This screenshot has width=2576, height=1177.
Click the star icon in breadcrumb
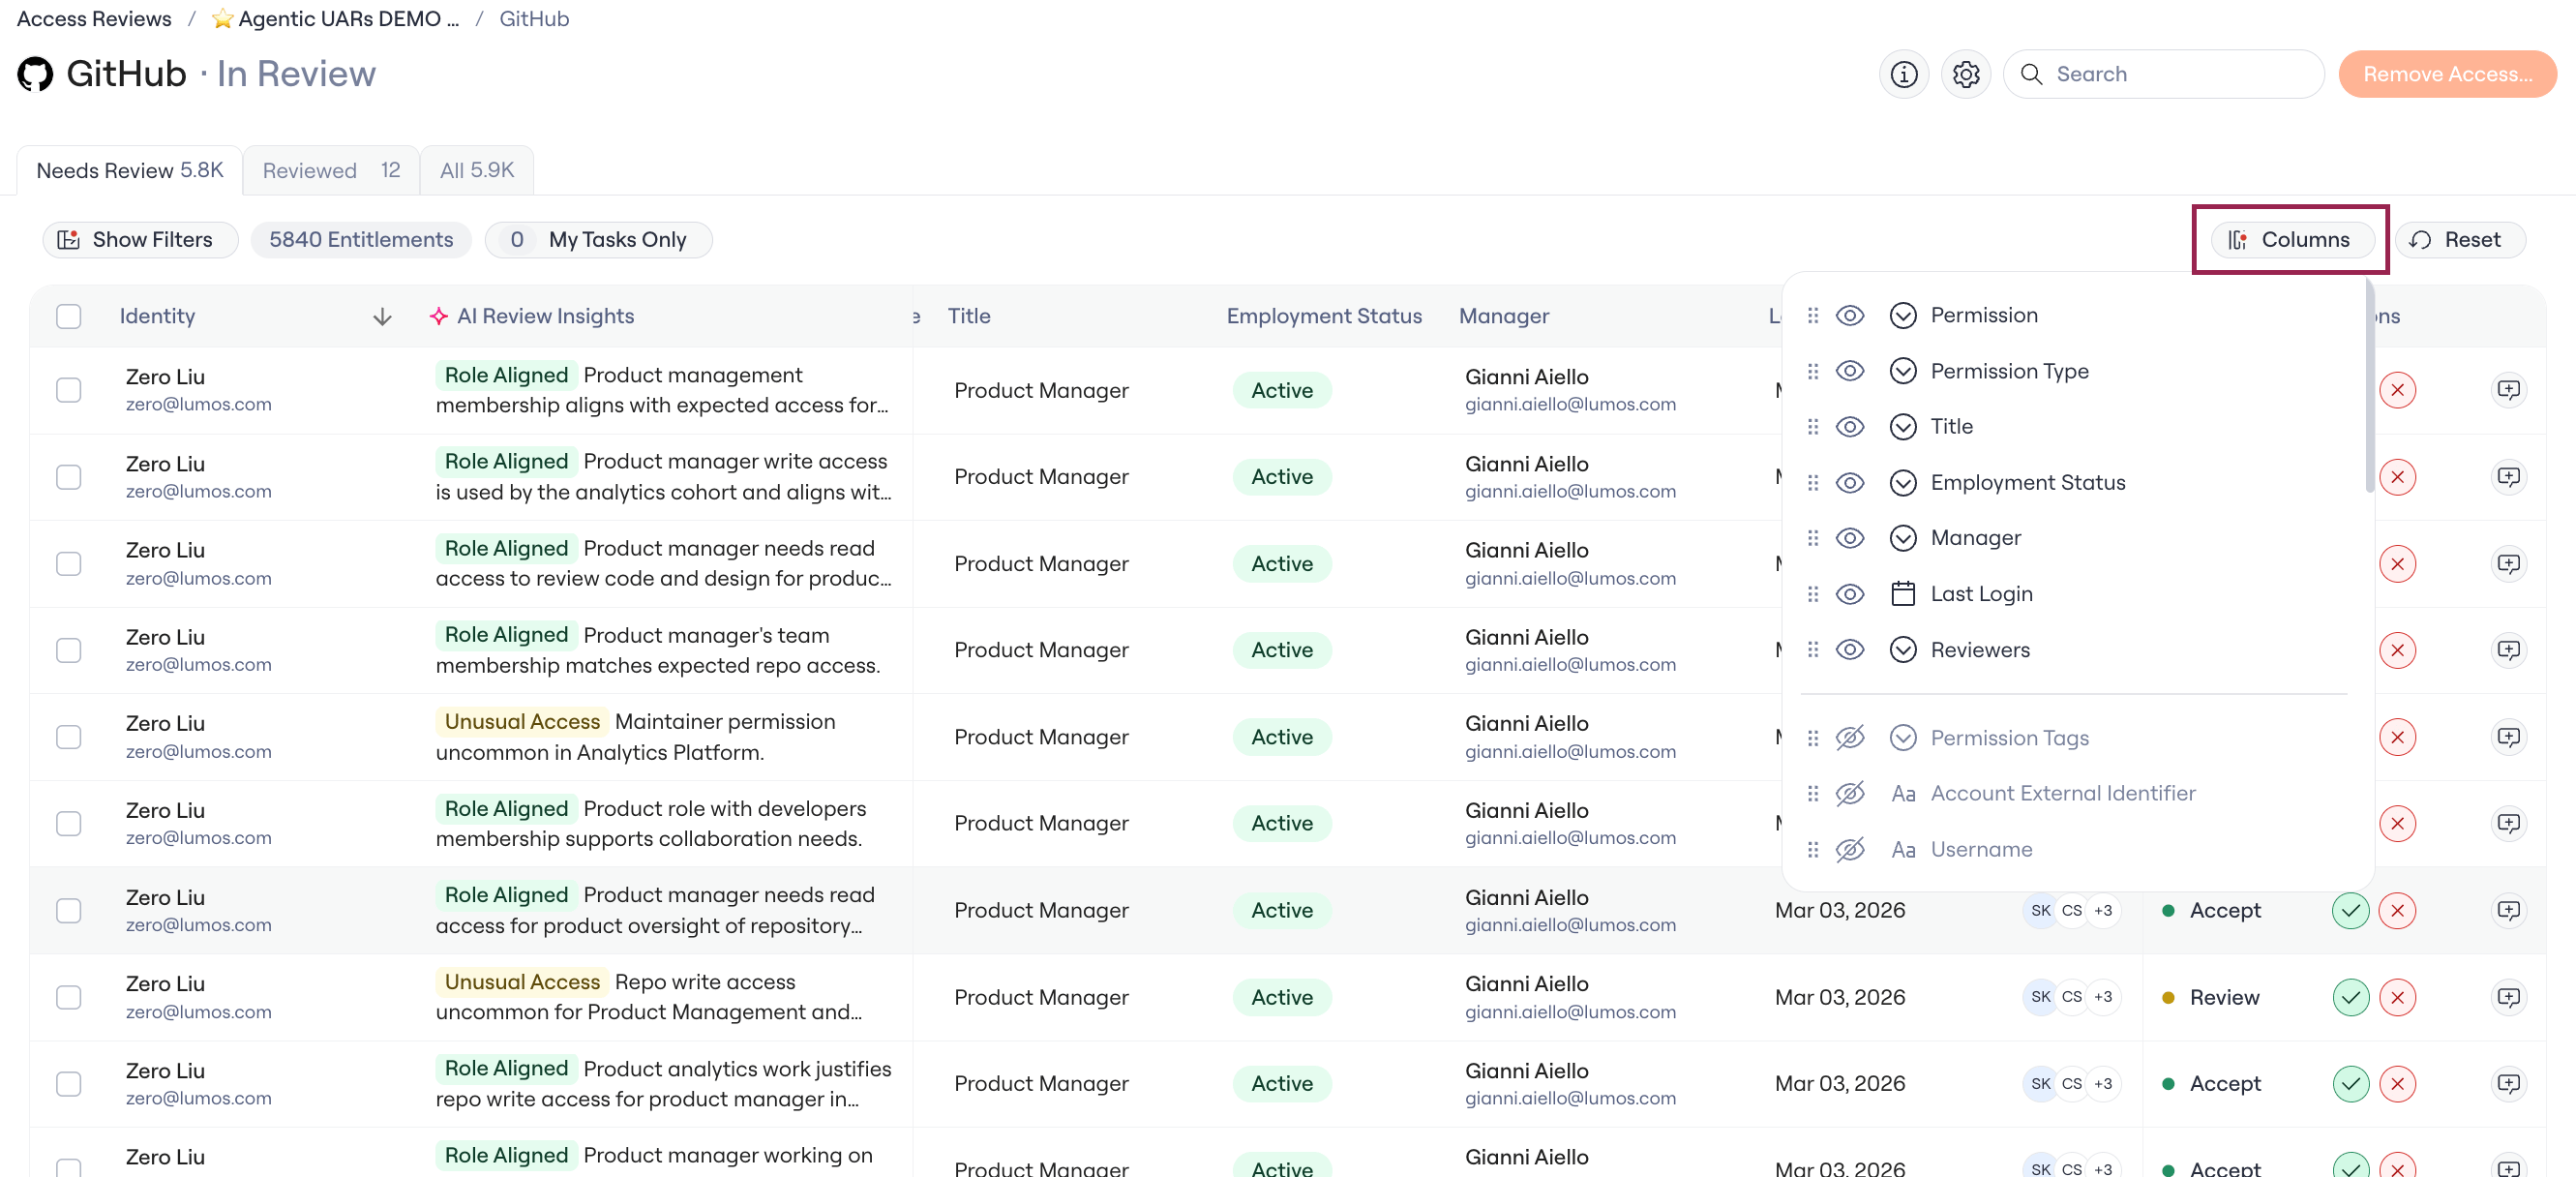[x=223, y=19]
